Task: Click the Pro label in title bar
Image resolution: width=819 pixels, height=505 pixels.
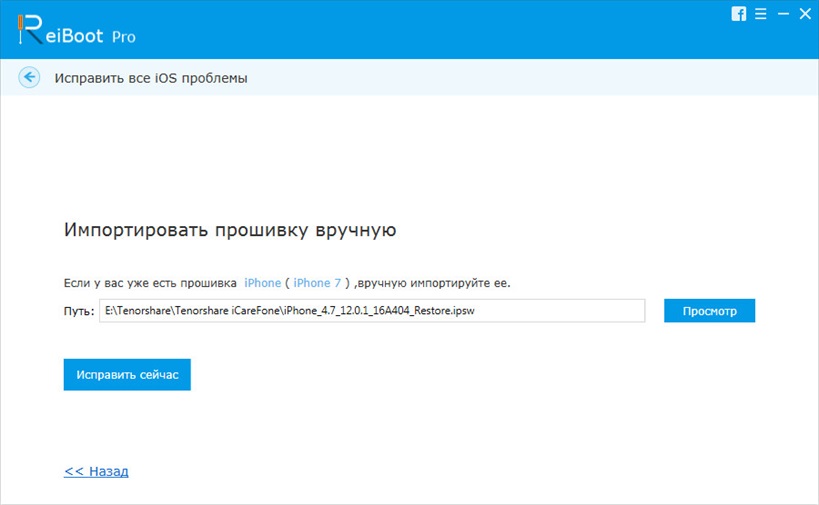Action: [124, 37]
